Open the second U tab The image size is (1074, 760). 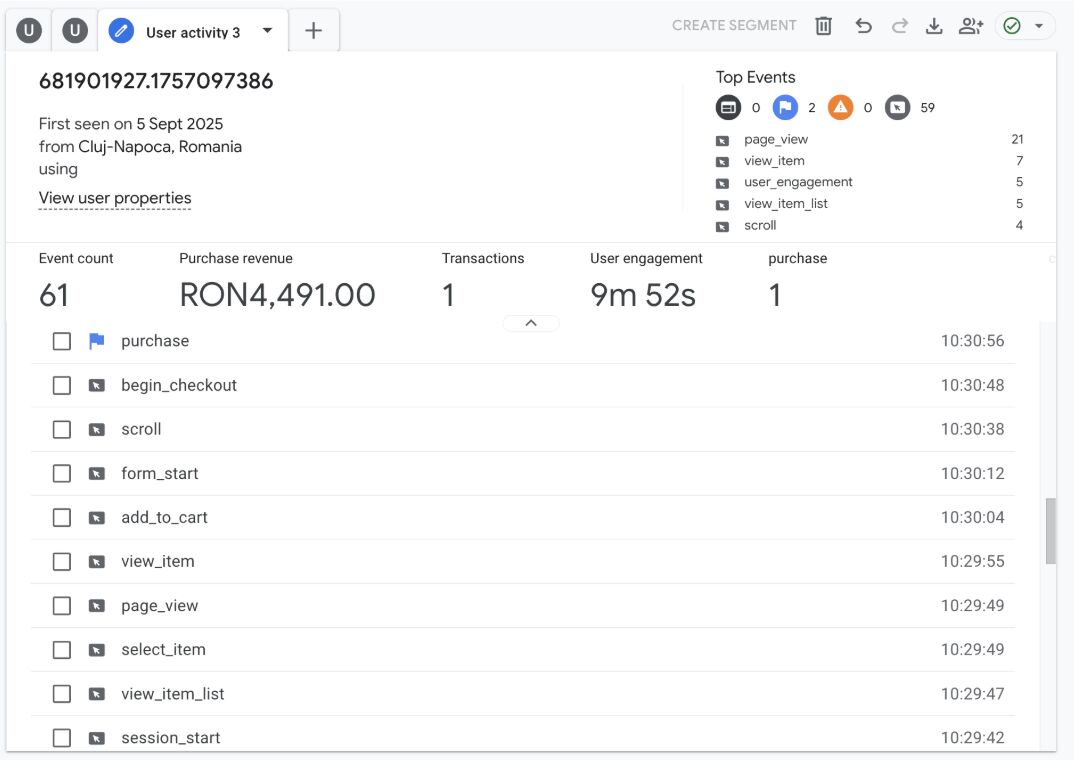tap(75, 31)
